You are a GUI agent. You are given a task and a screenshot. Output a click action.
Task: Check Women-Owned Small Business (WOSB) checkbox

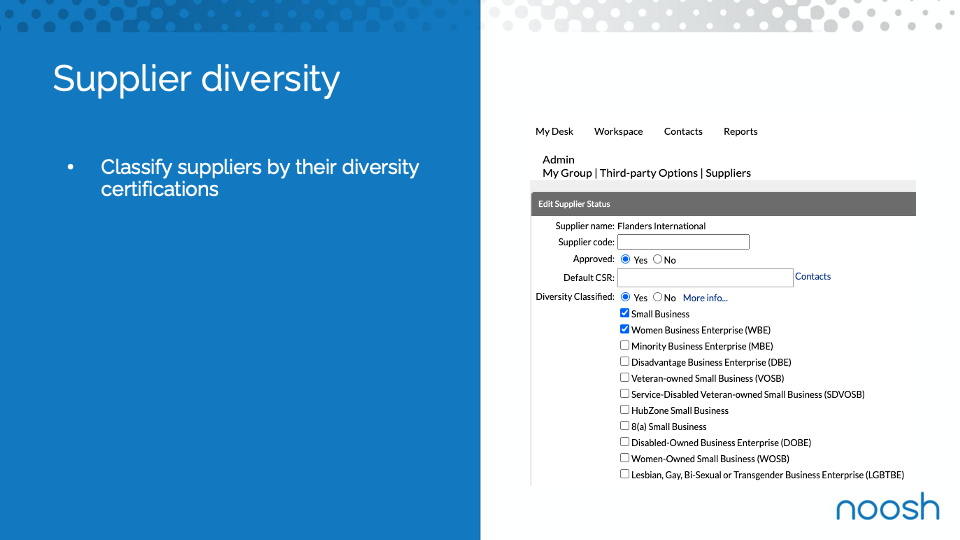click(x=624, y=457)
